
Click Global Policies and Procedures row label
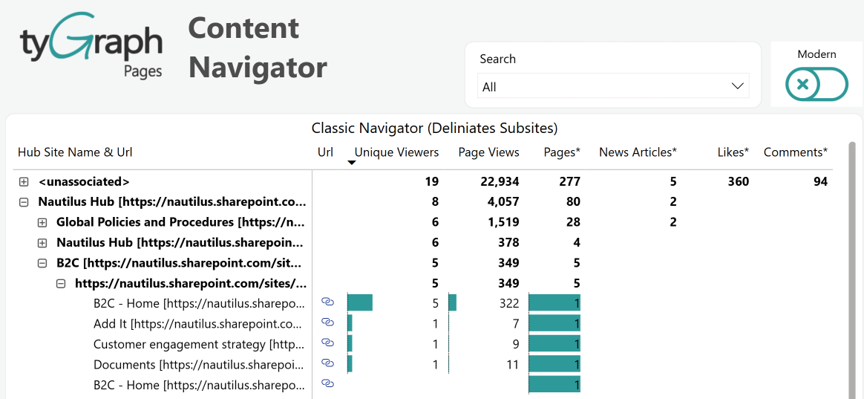180,223
